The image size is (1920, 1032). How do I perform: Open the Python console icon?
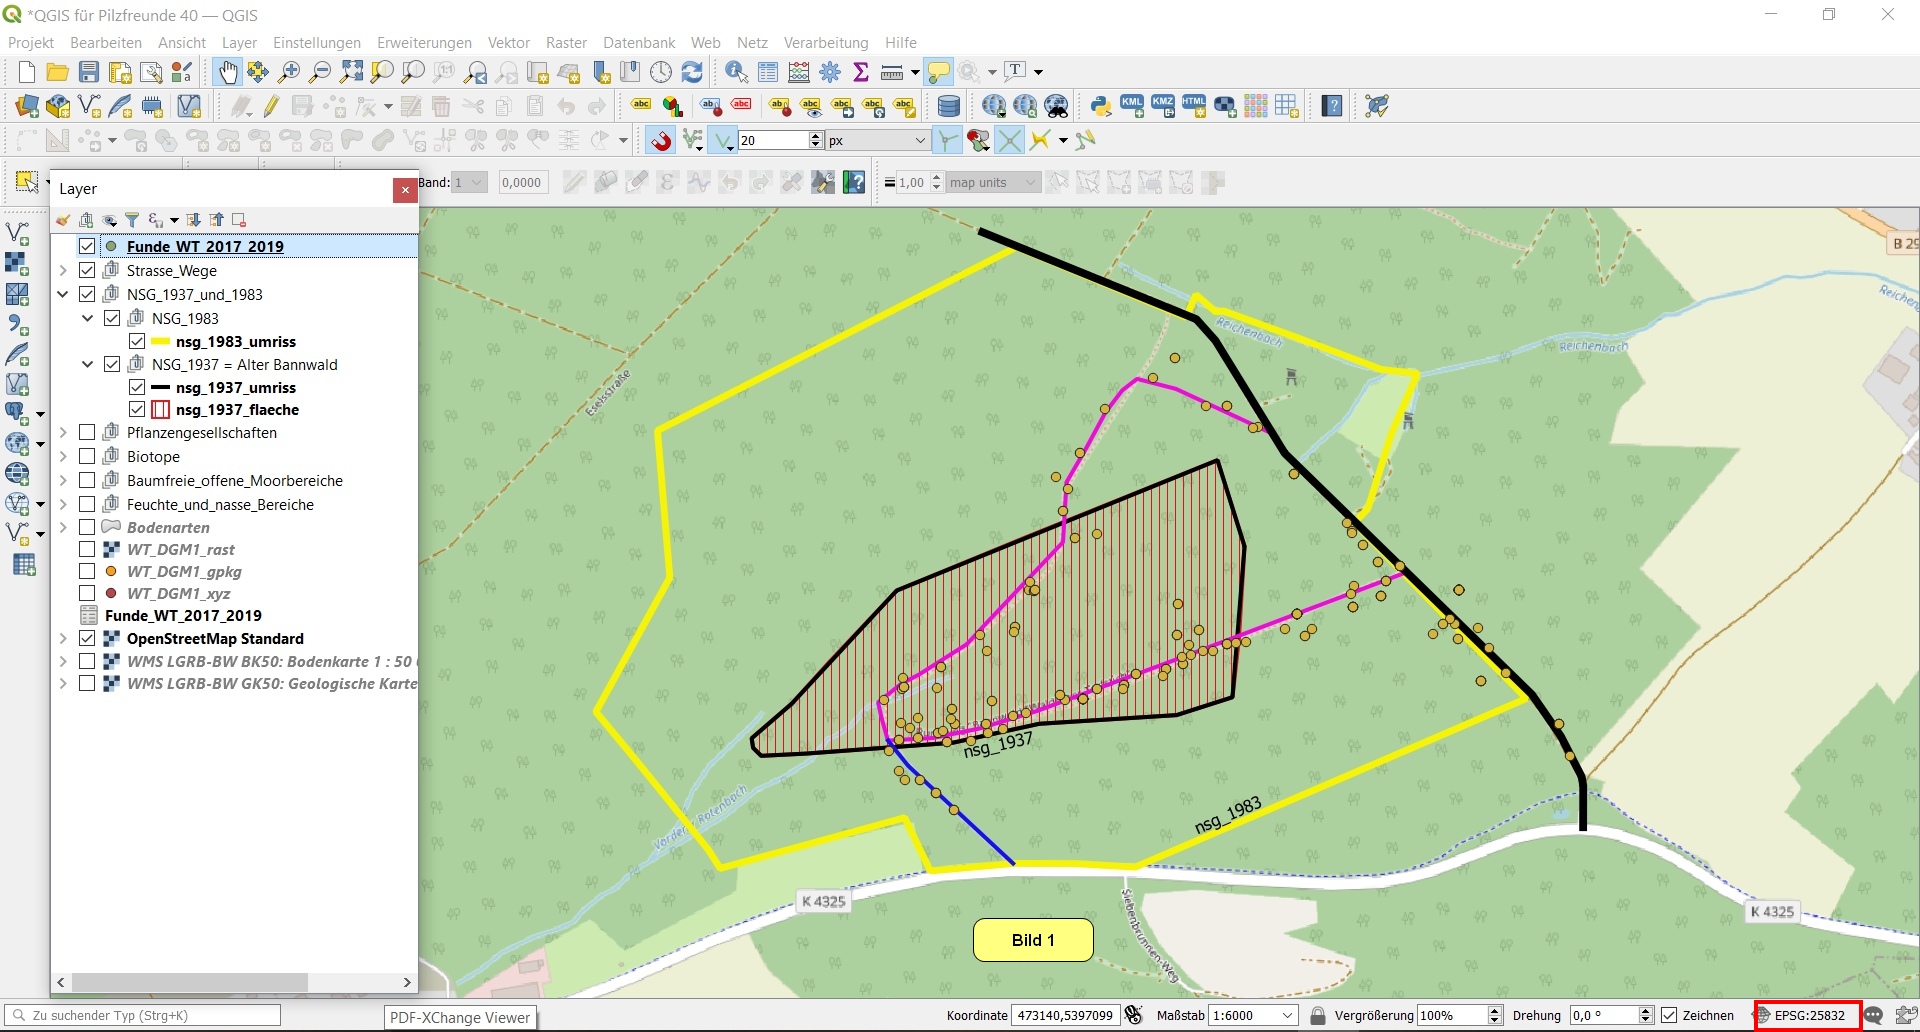point(1101,106)
